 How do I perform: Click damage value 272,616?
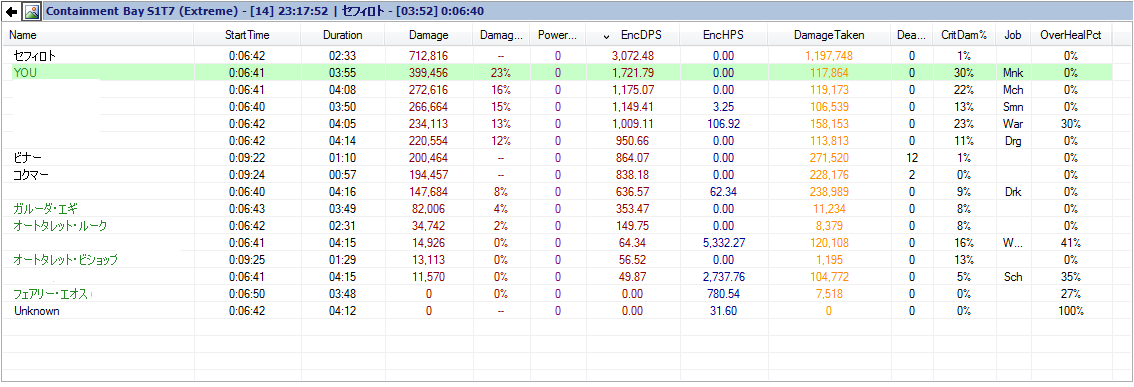[428, 90]
